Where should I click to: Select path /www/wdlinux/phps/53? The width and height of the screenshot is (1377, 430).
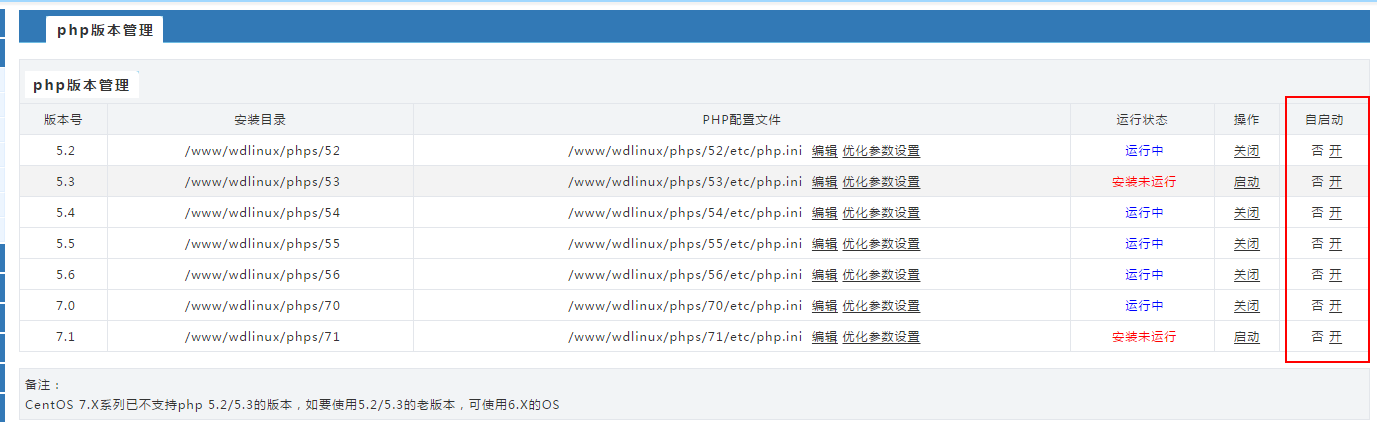tap(262, 182)
